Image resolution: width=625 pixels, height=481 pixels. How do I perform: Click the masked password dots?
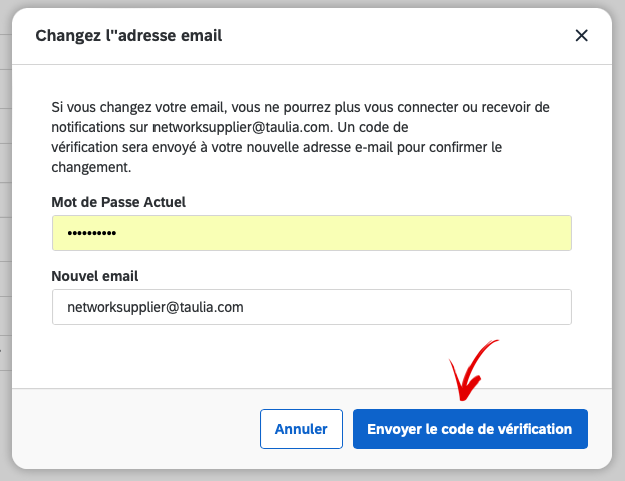pos(92,233)
